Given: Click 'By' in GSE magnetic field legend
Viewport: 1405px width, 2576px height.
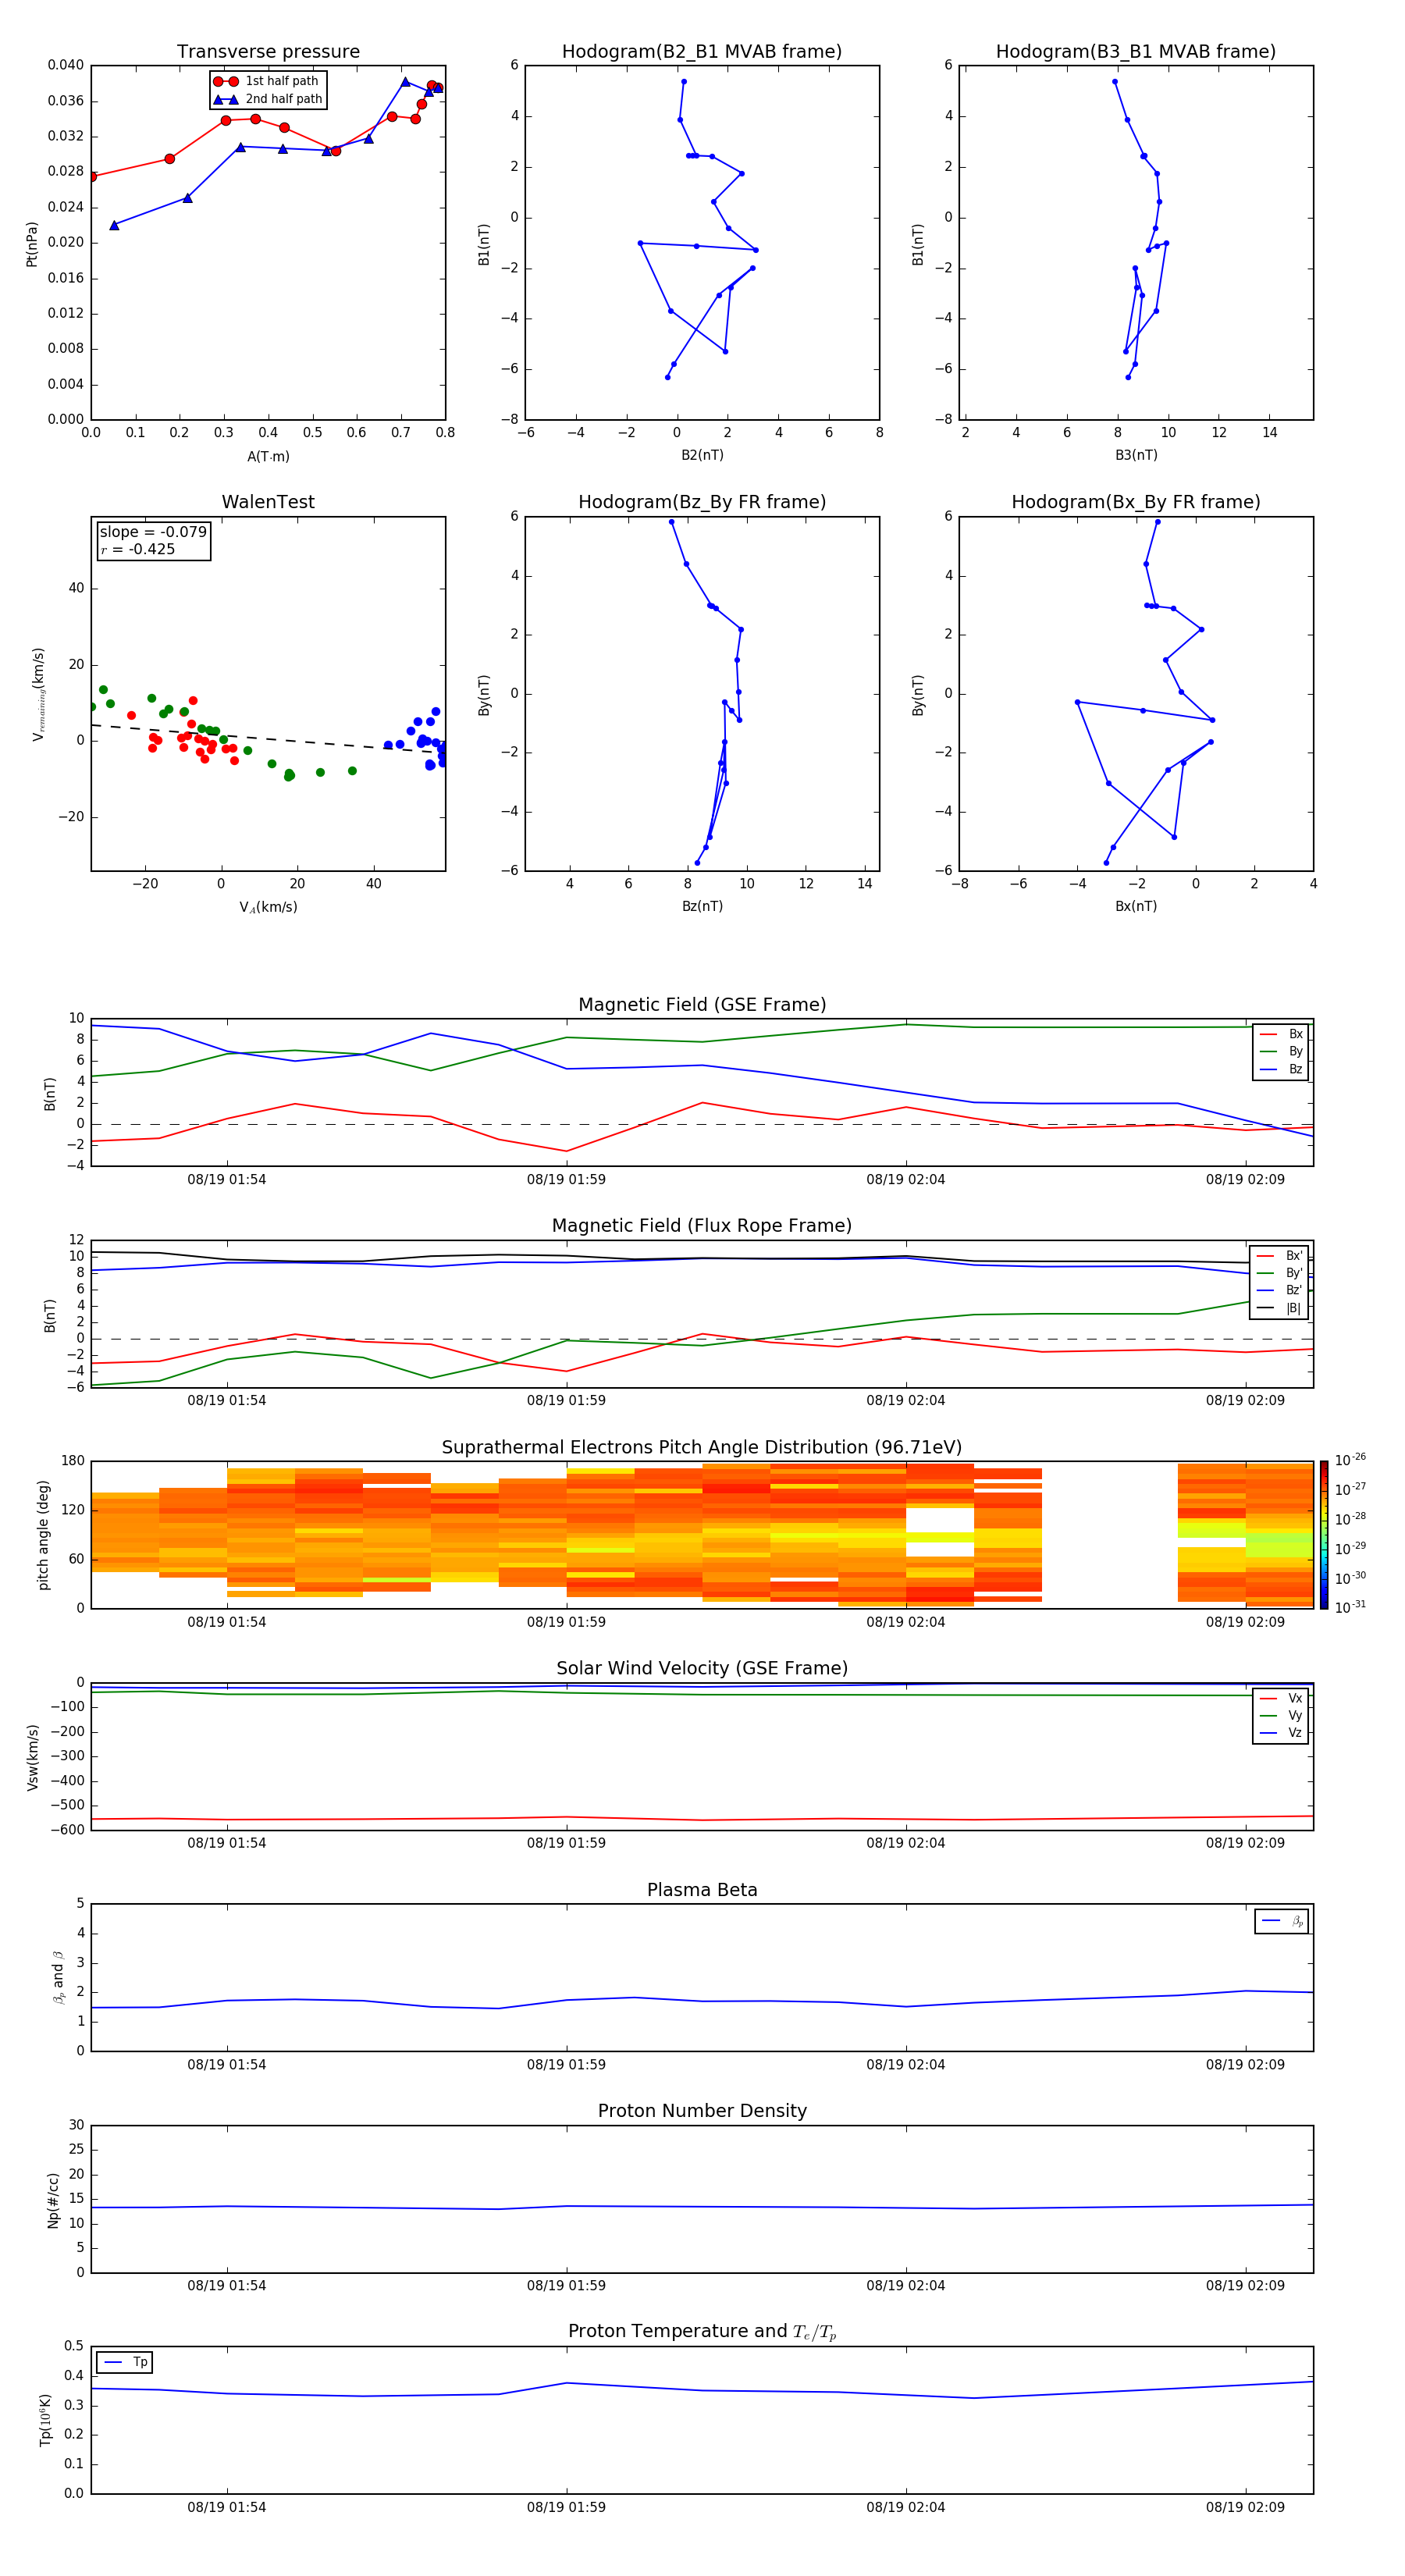Looking at the screenshot, I should tap(1281, 1052).
